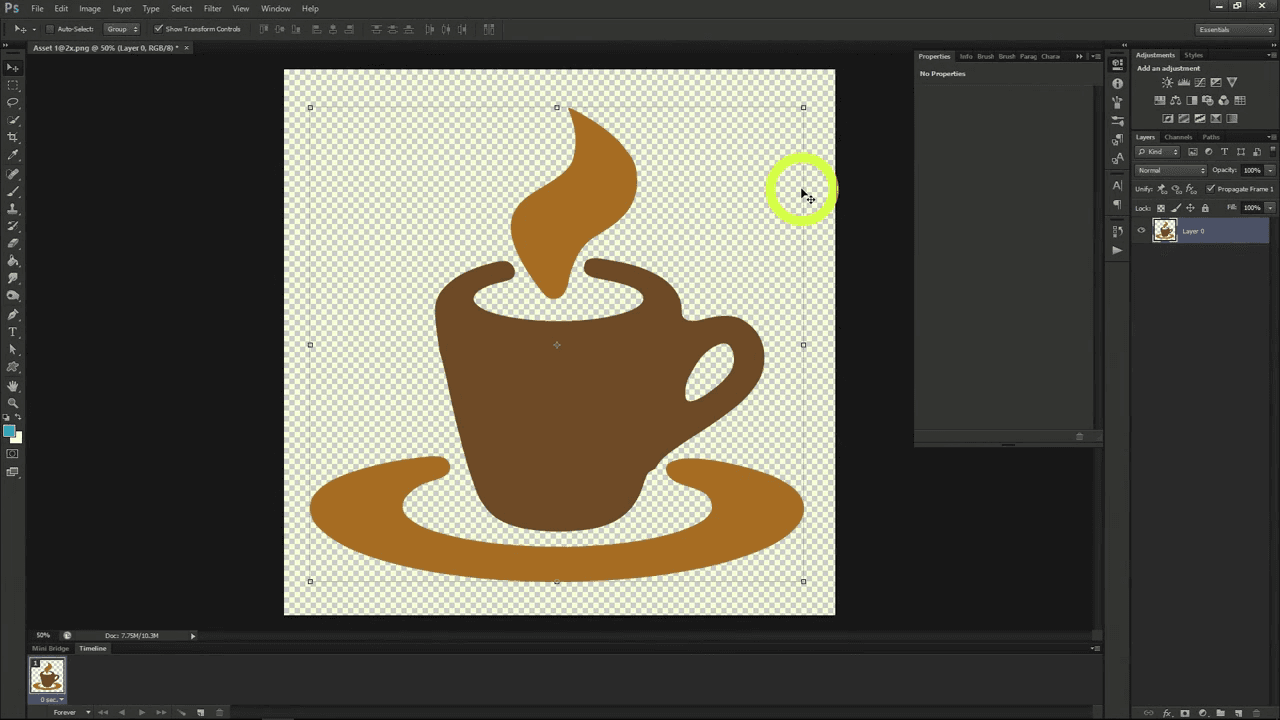1280x720 pixels.
Task: Add a Color Balance adjustment
Action: tap(1175, 101)
